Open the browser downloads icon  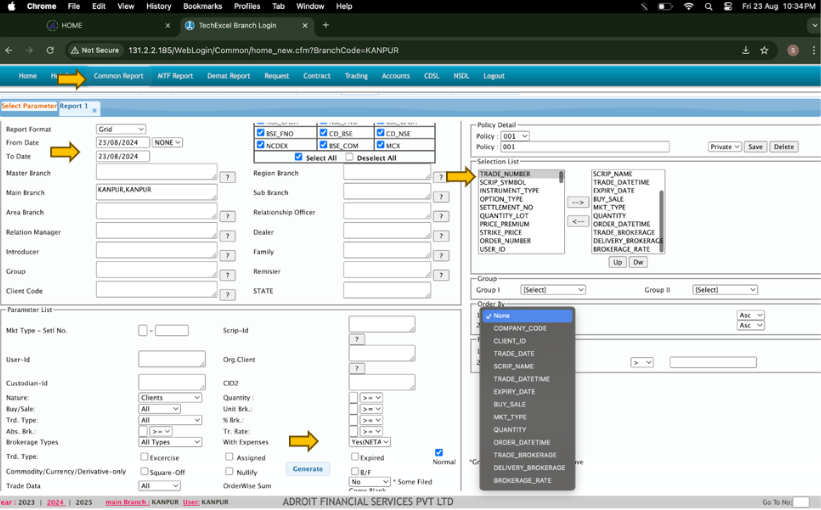click(745, 50)
